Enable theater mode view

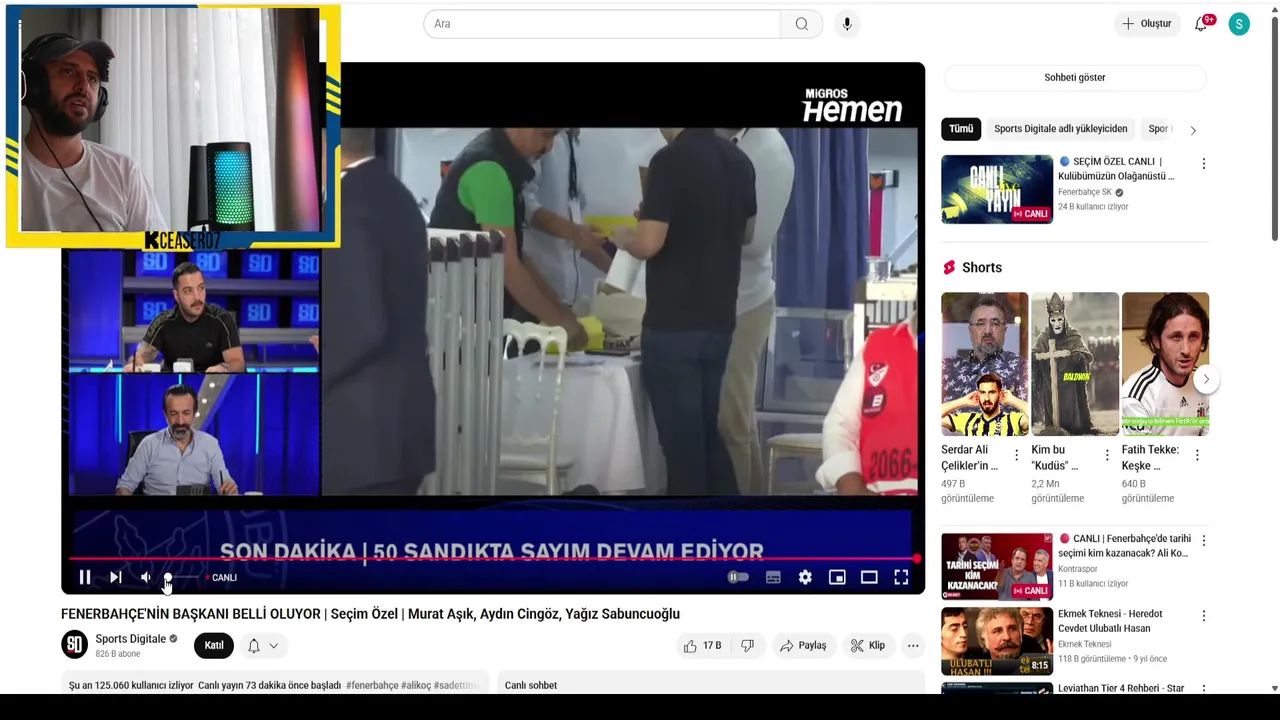point(869,577)
